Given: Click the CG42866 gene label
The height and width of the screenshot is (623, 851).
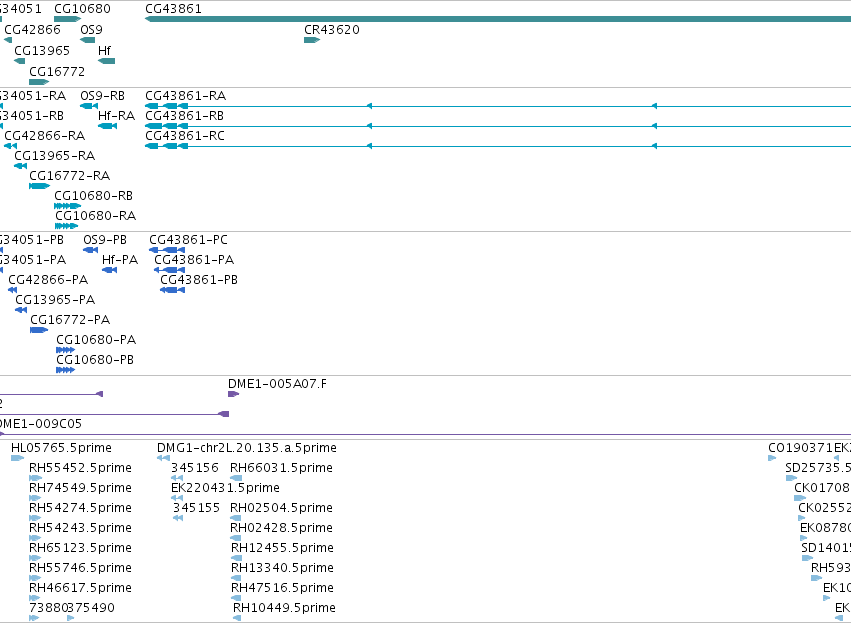Looking at the screenshot, I should [32, 29].
